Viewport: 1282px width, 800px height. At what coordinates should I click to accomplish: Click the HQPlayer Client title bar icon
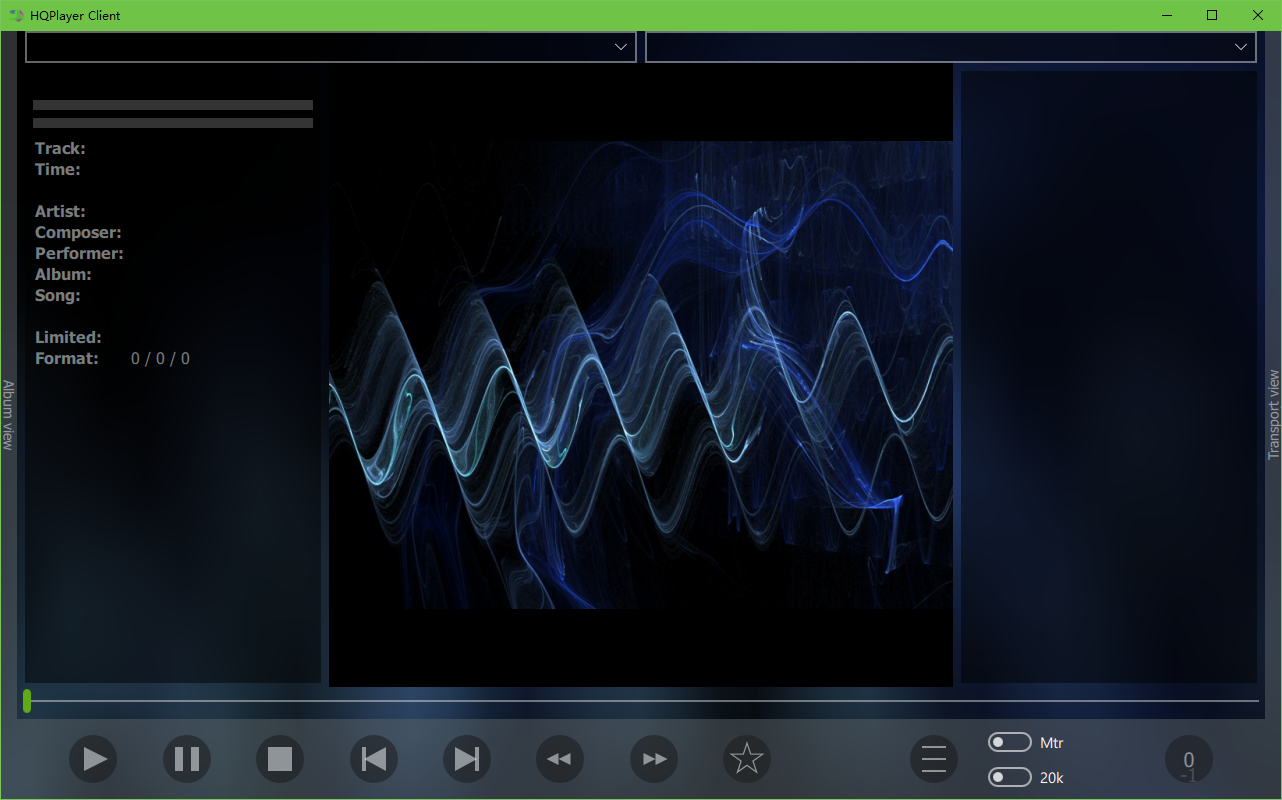click(x=16, y=15)
